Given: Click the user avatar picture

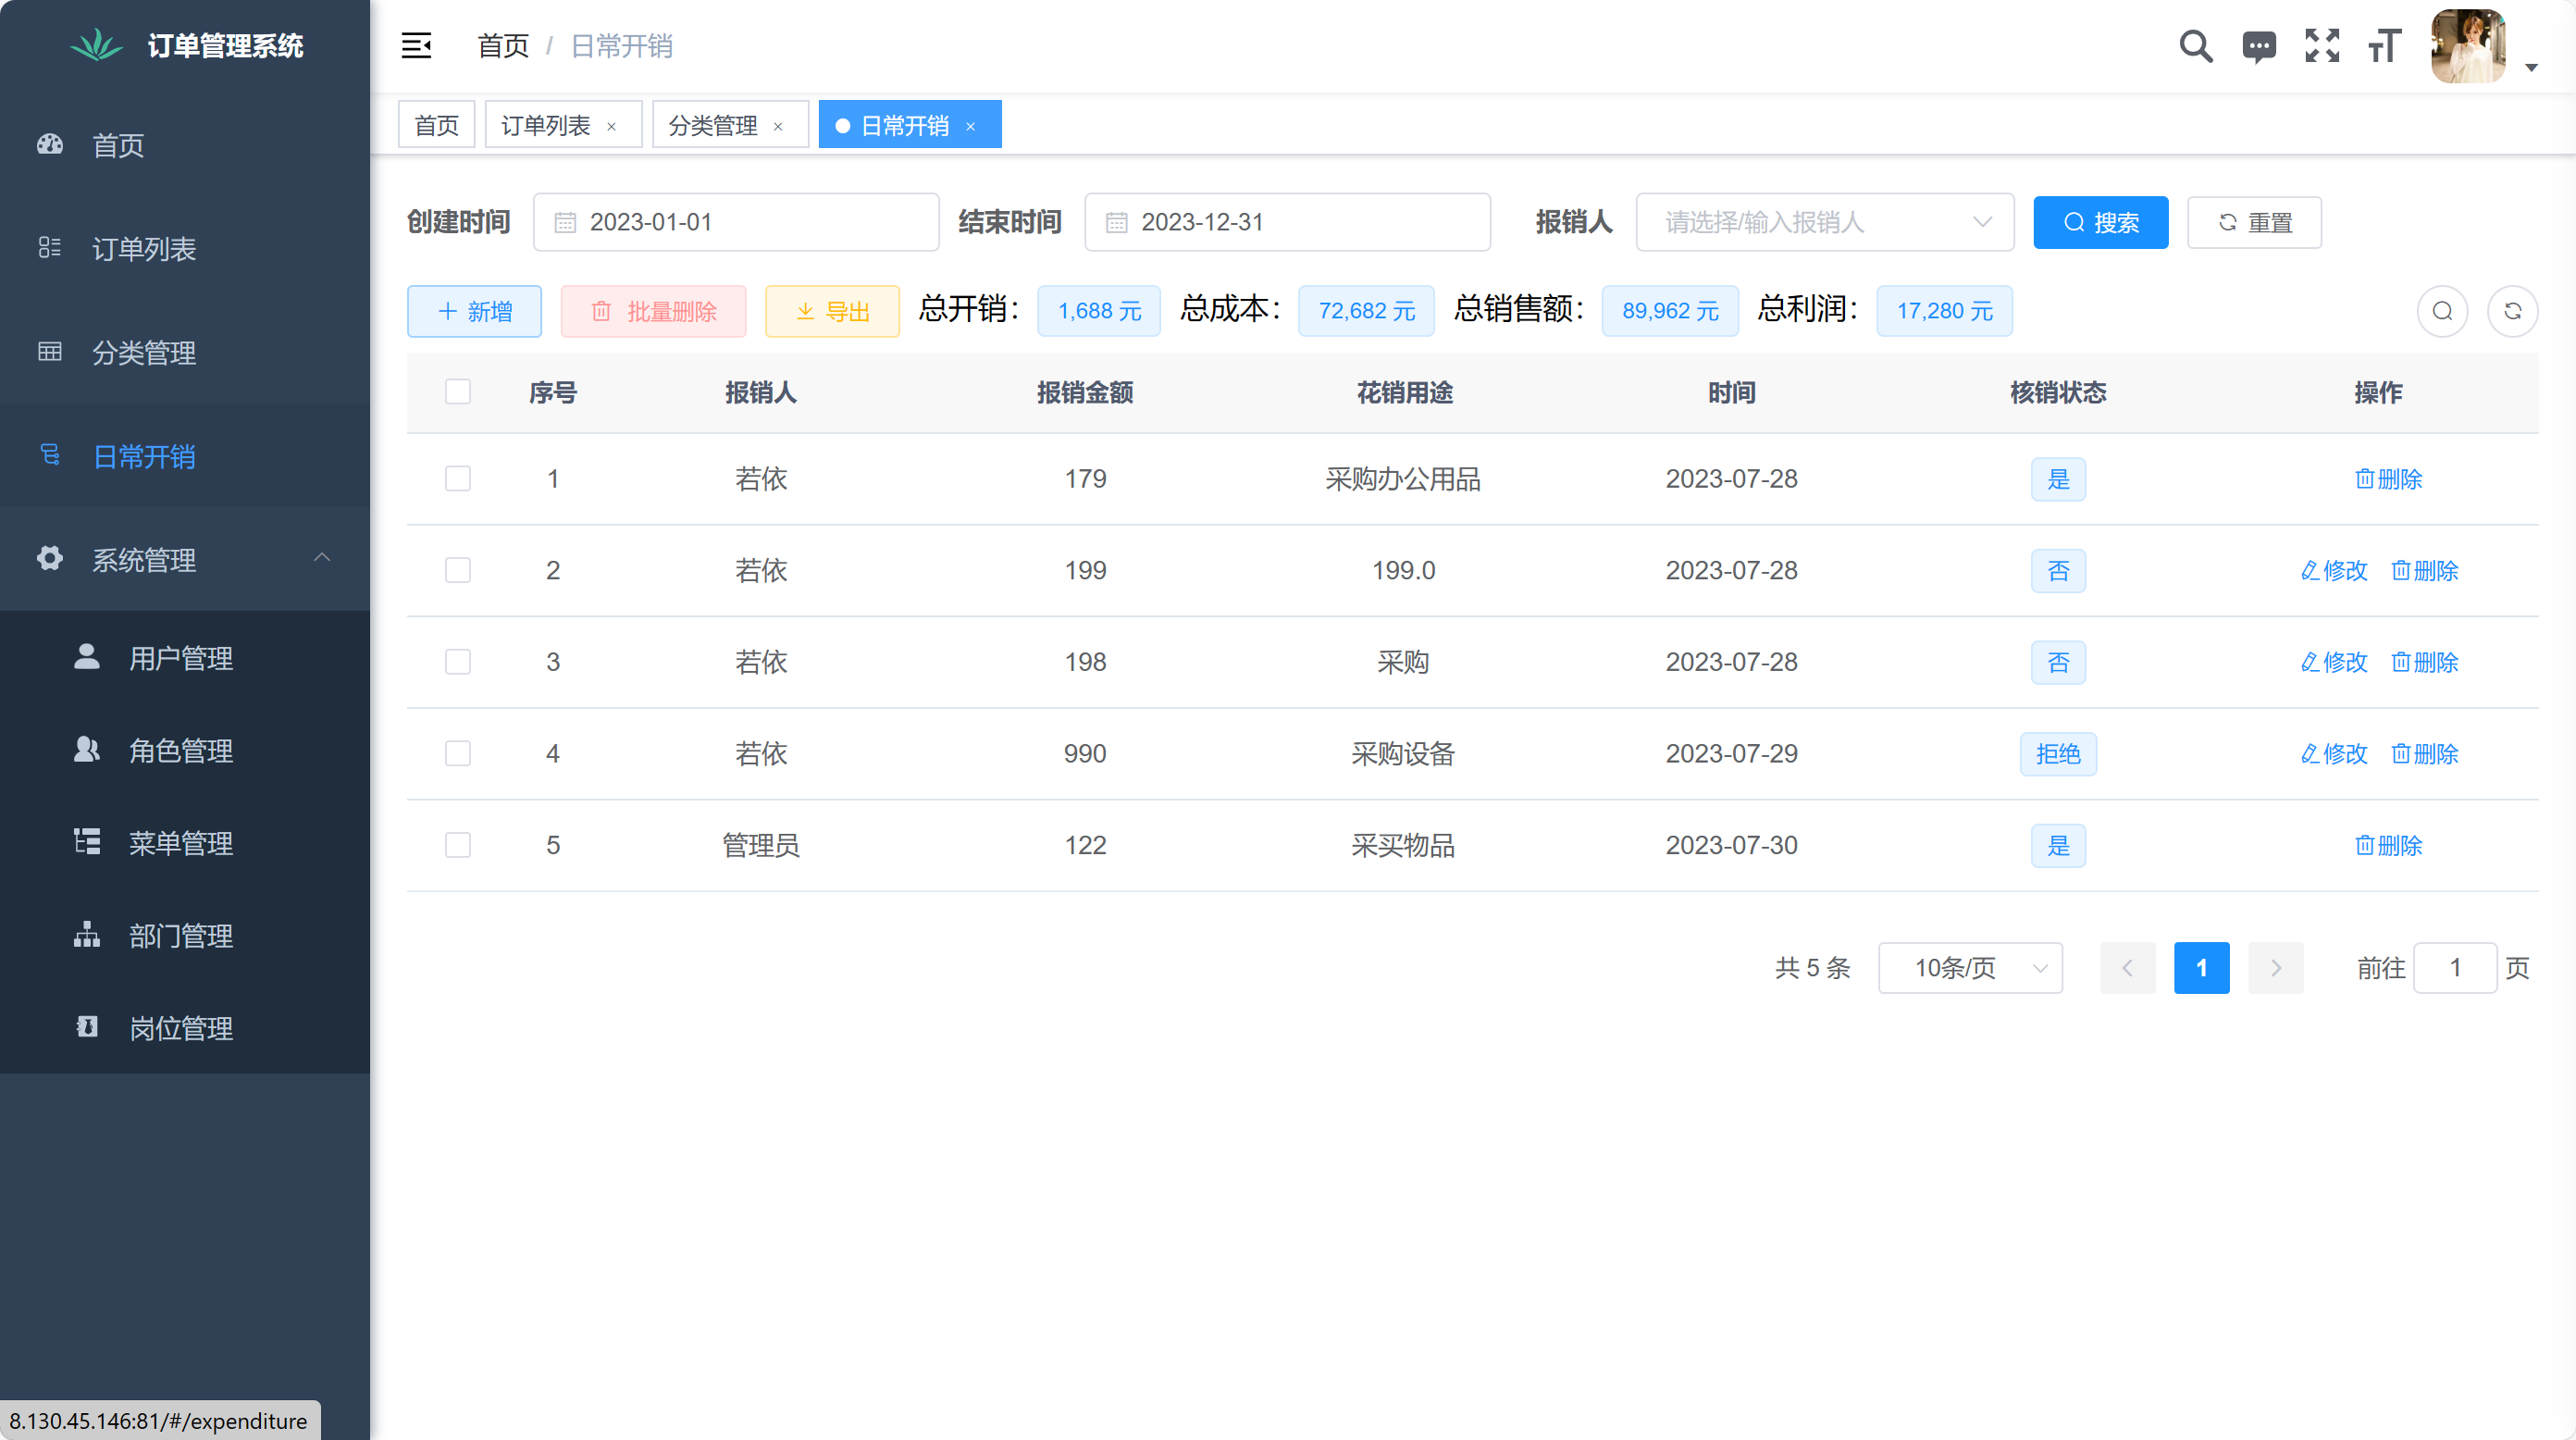Looking at the screenshot, I should (2468, 46).
